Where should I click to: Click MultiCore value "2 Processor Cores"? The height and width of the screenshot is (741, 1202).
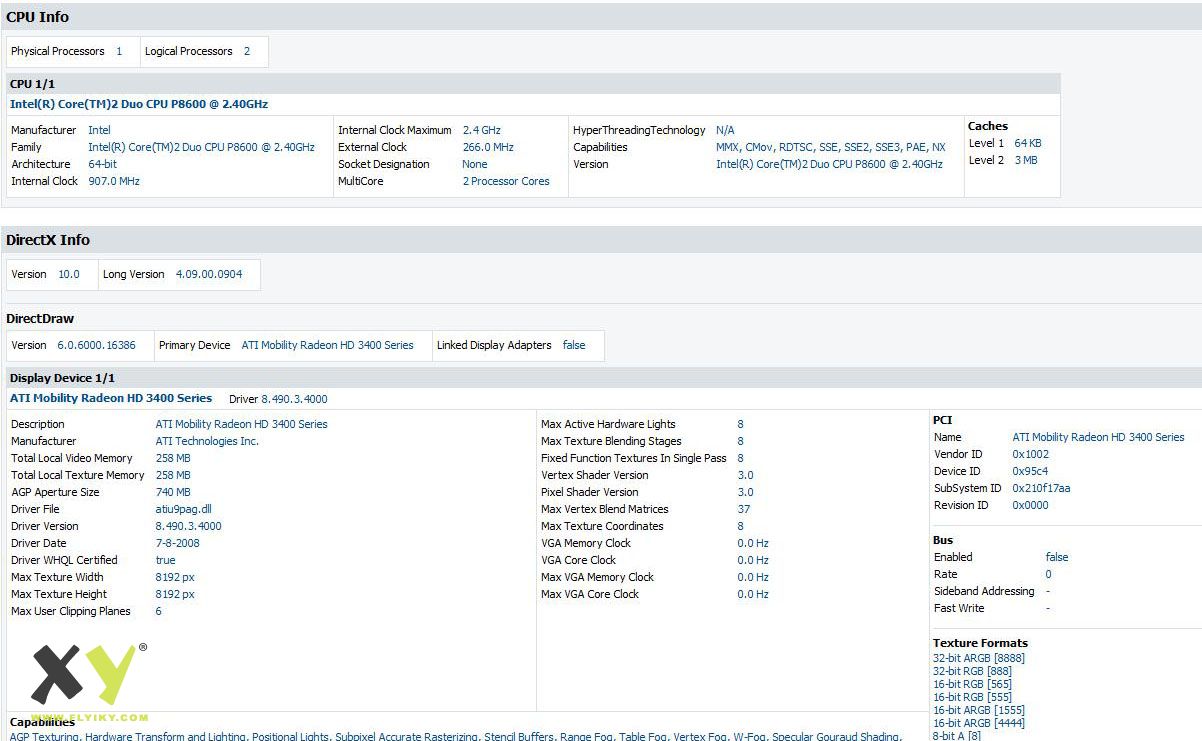(x=506, y=181)
